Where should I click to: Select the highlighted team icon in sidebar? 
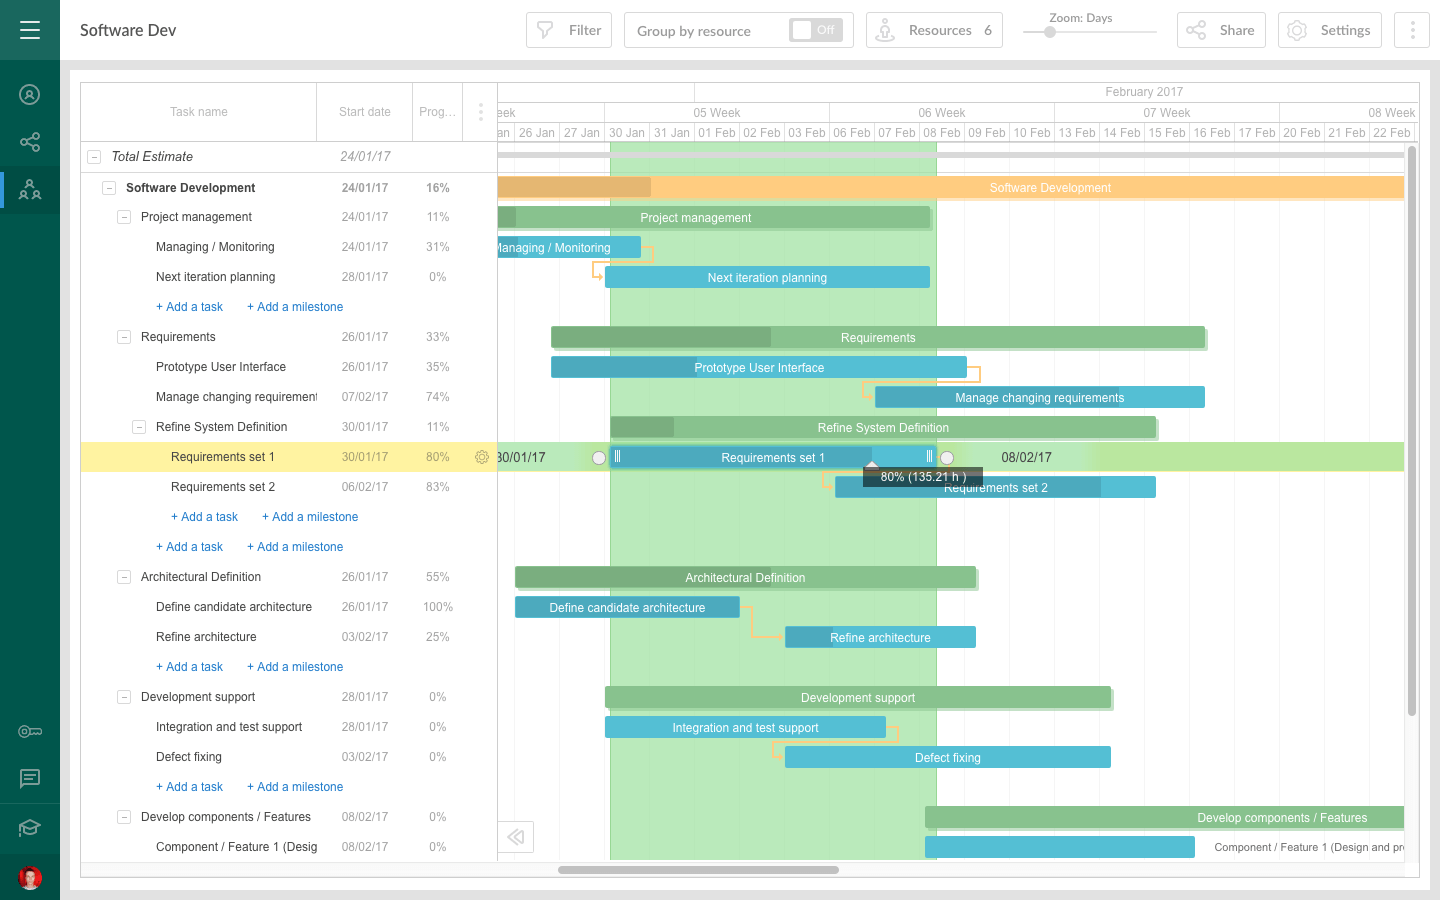click(29, 189)
